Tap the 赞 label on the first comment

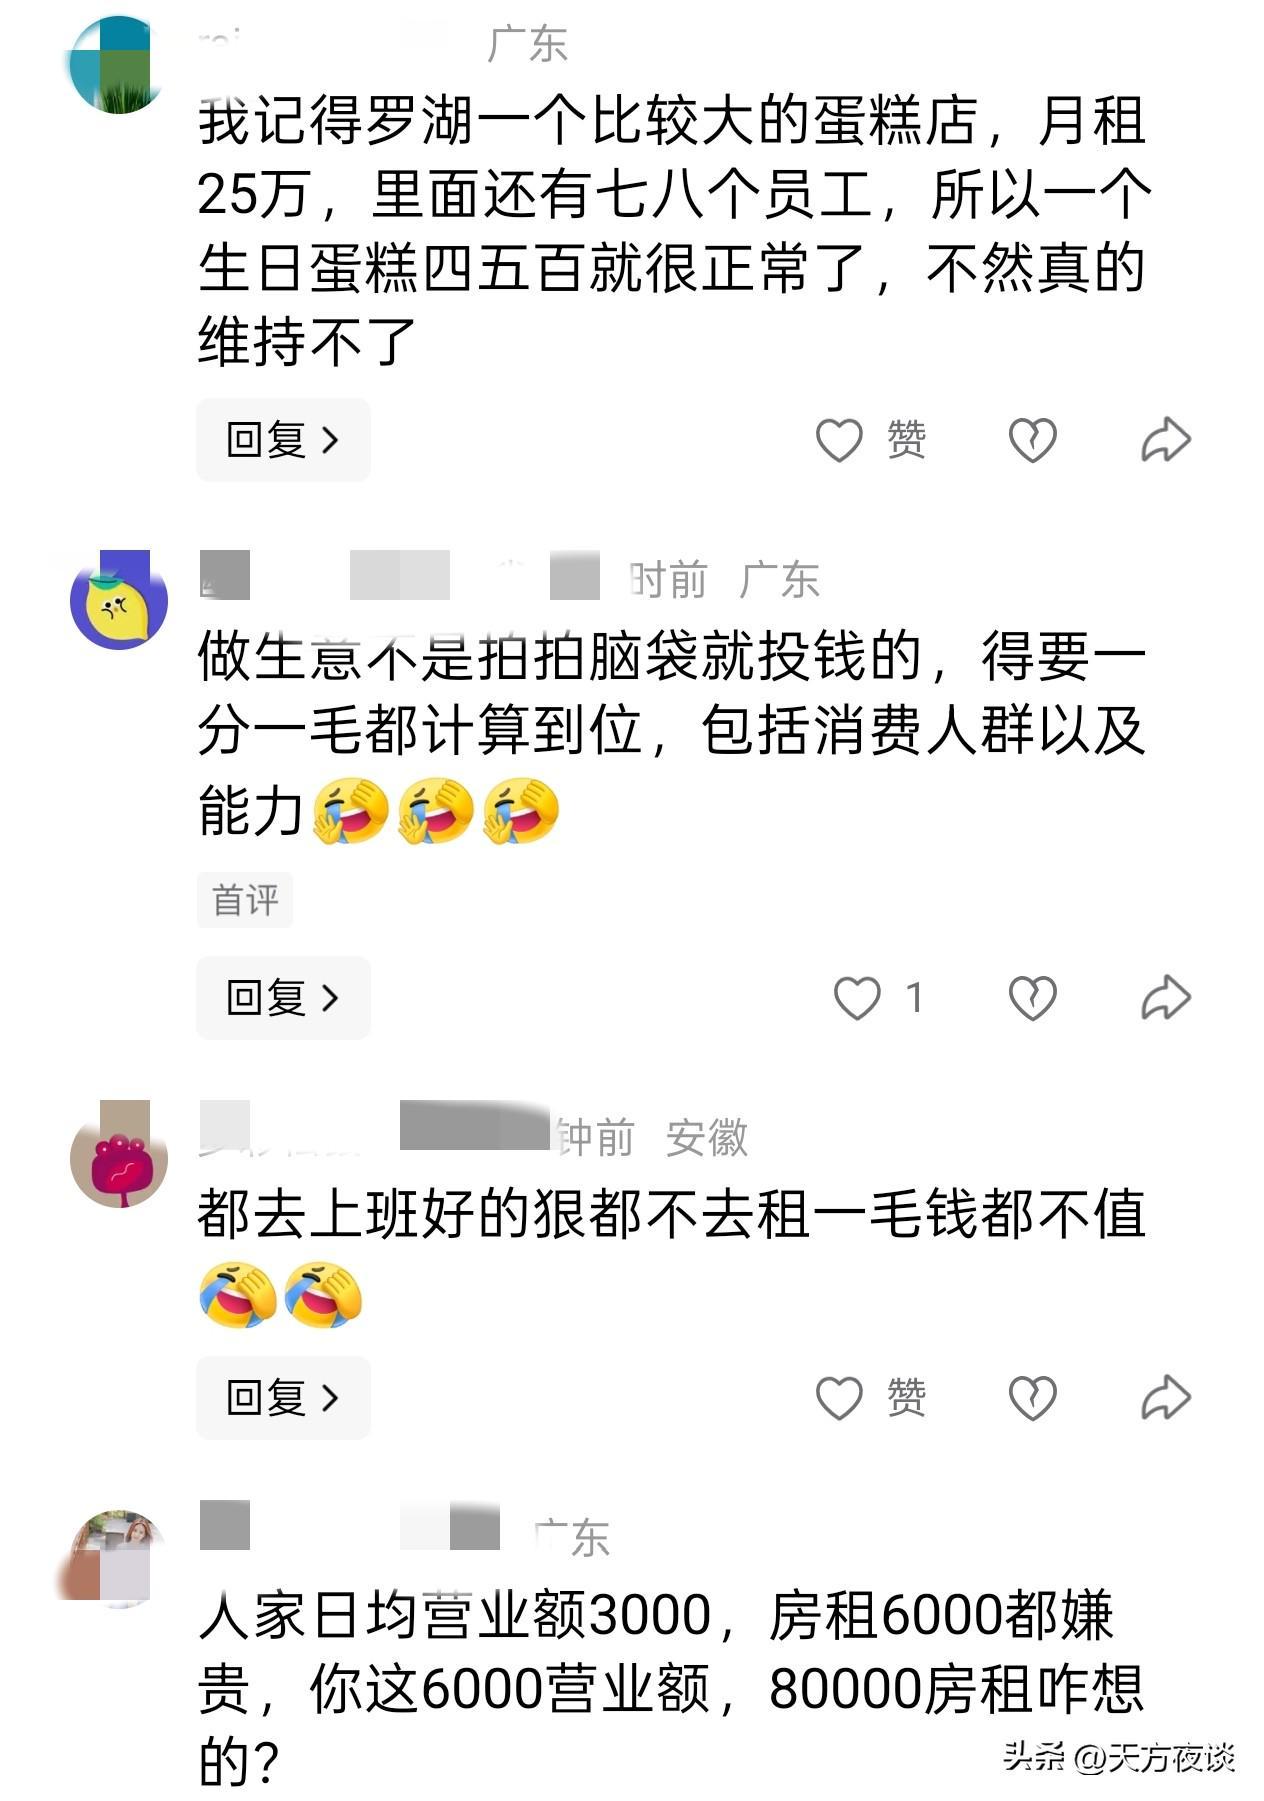click(907, 440)
